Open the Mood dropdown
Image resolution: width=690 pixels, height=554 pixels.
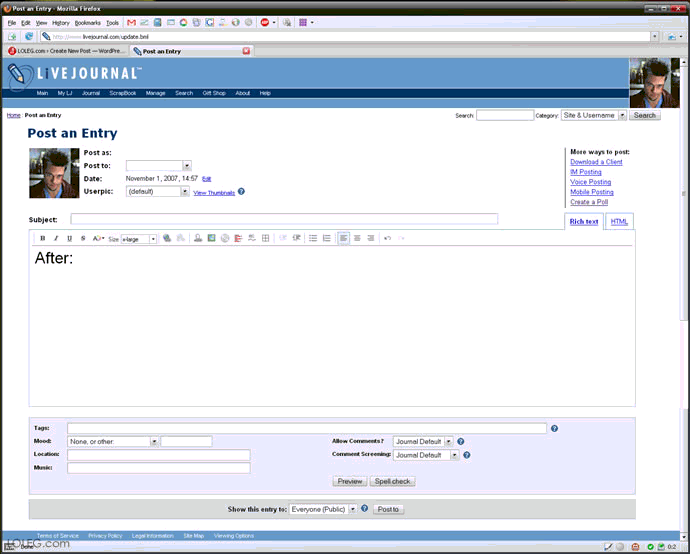113,441
